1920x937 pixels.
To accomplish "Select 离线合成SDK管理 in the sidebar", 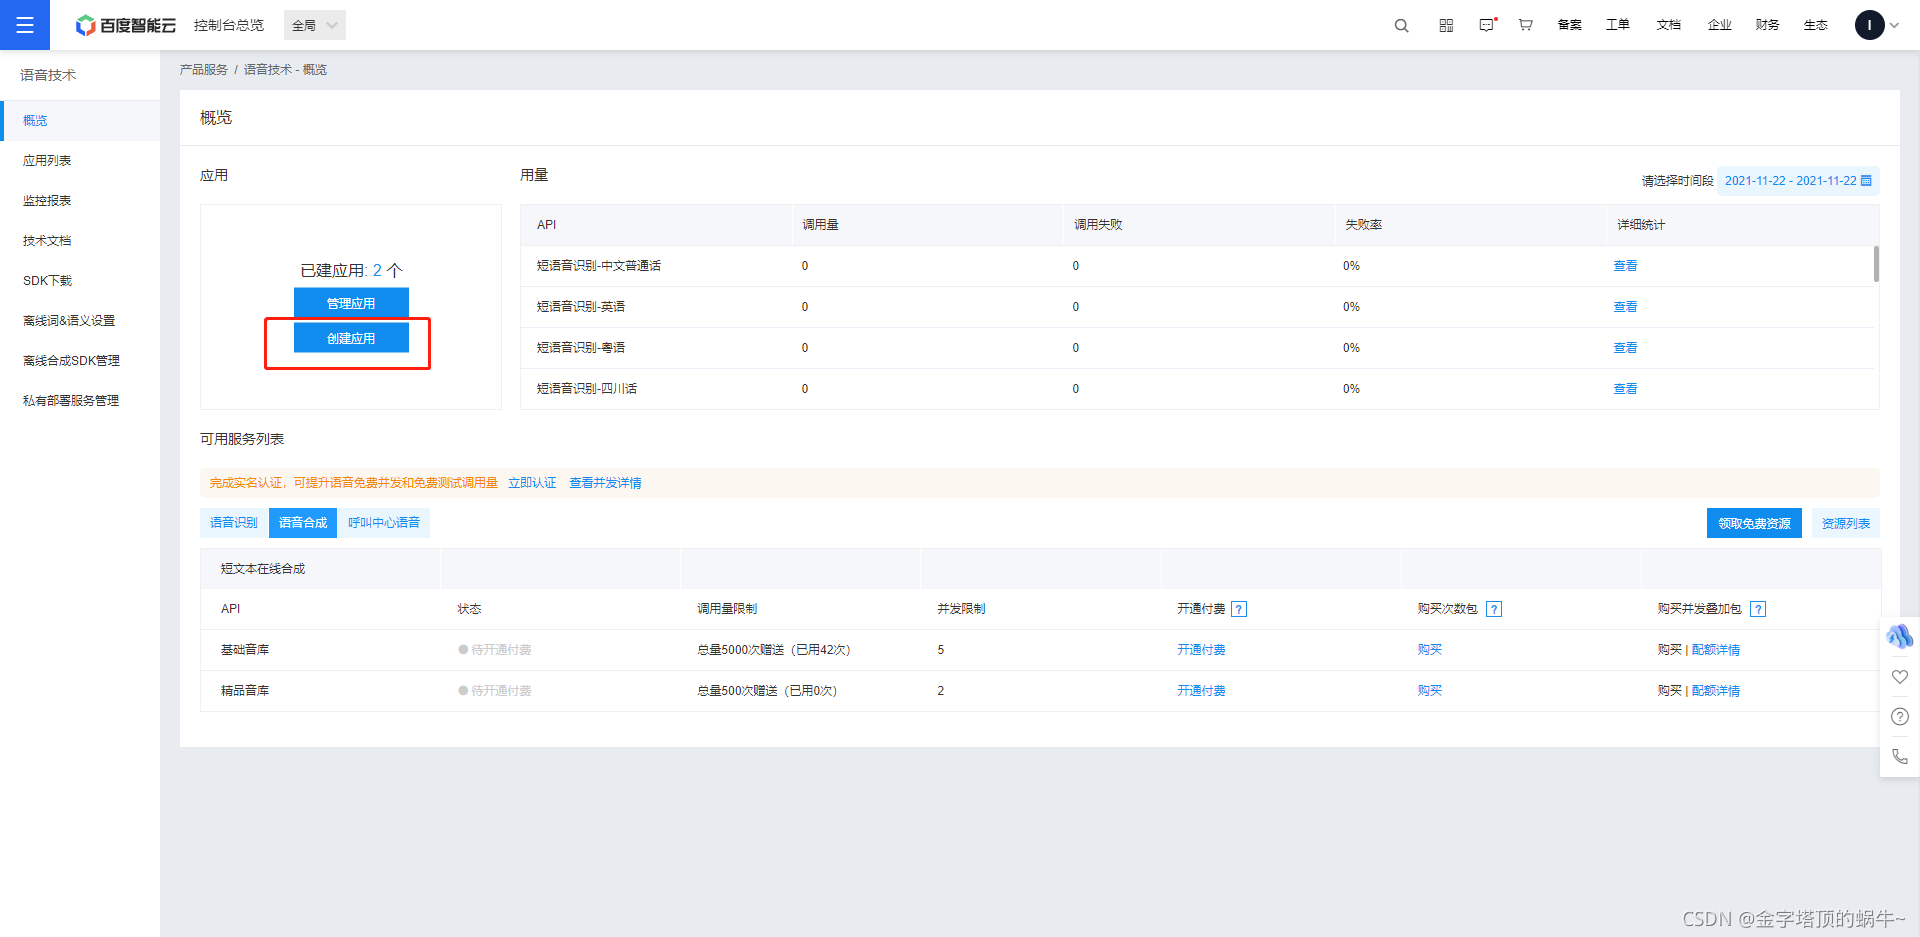I will pos(80,360).
